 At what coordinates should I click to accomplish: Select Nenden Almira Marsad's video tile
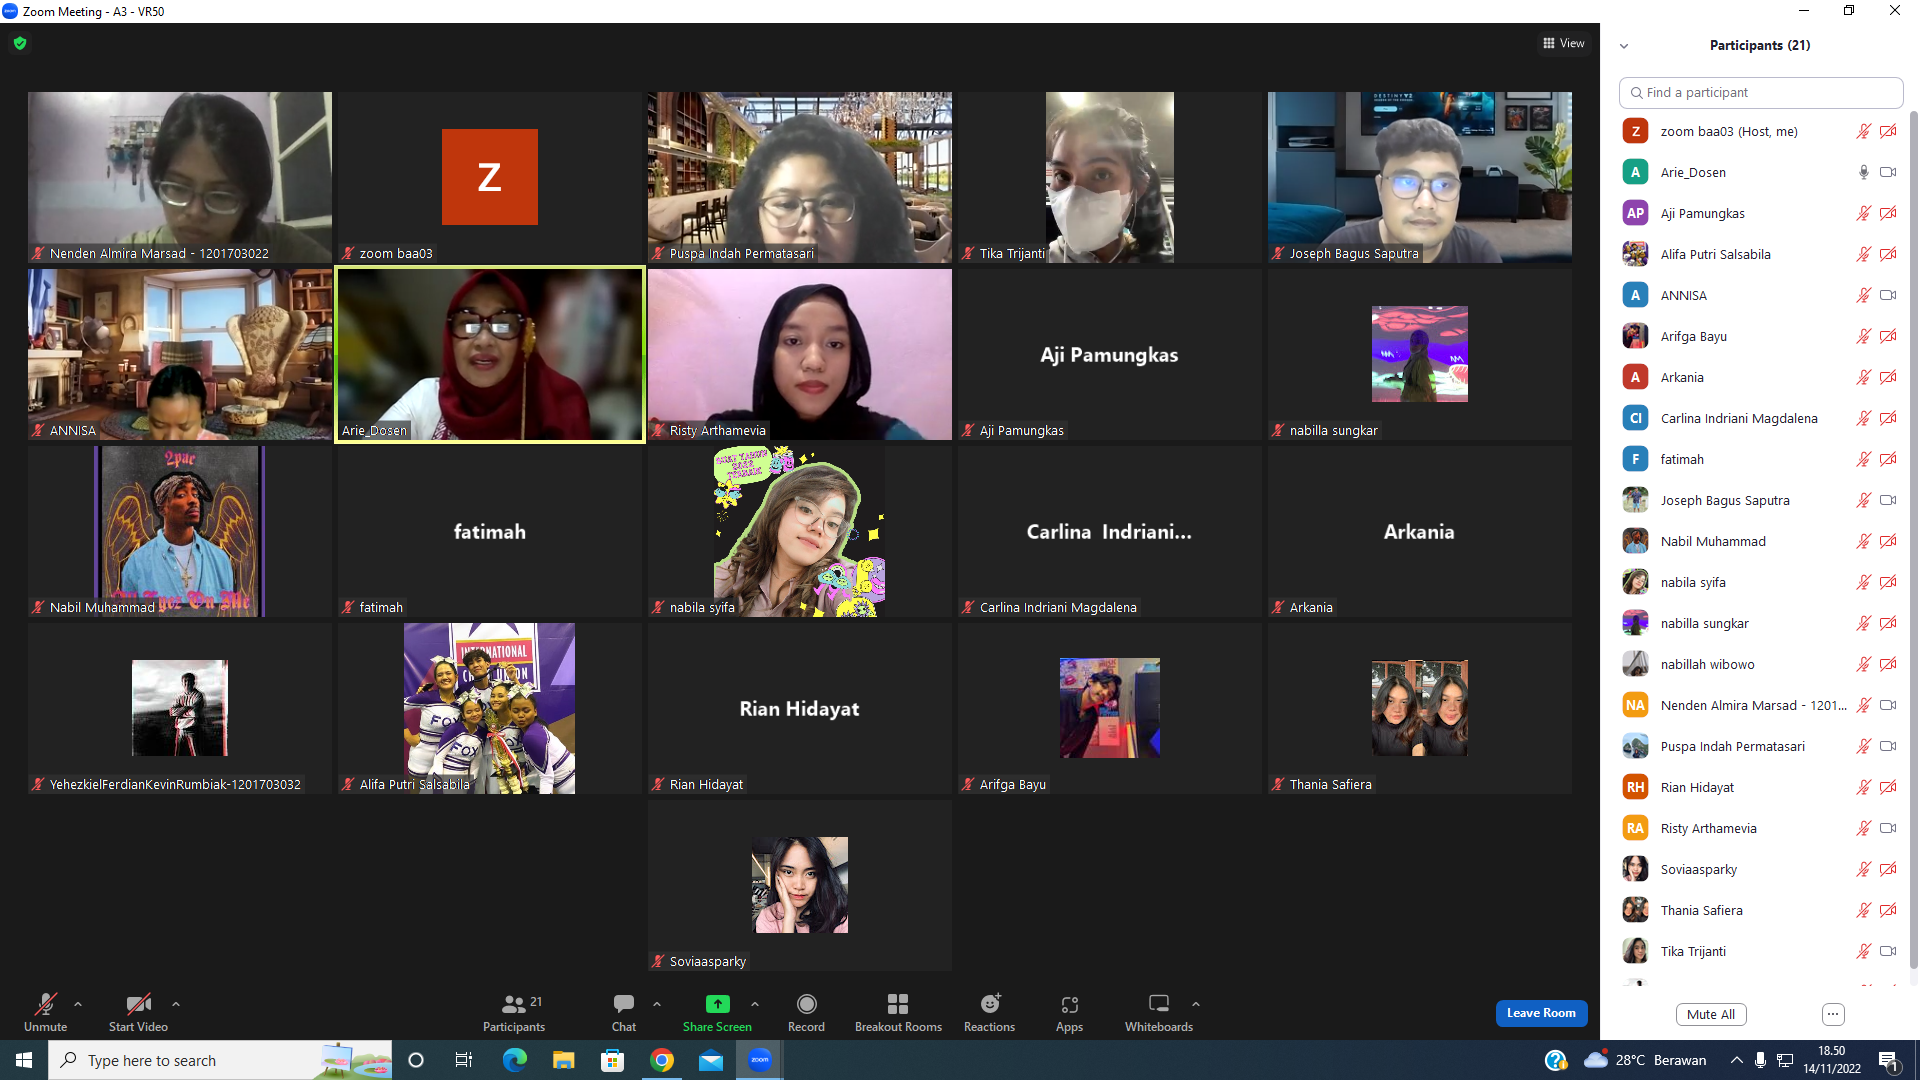180,177
